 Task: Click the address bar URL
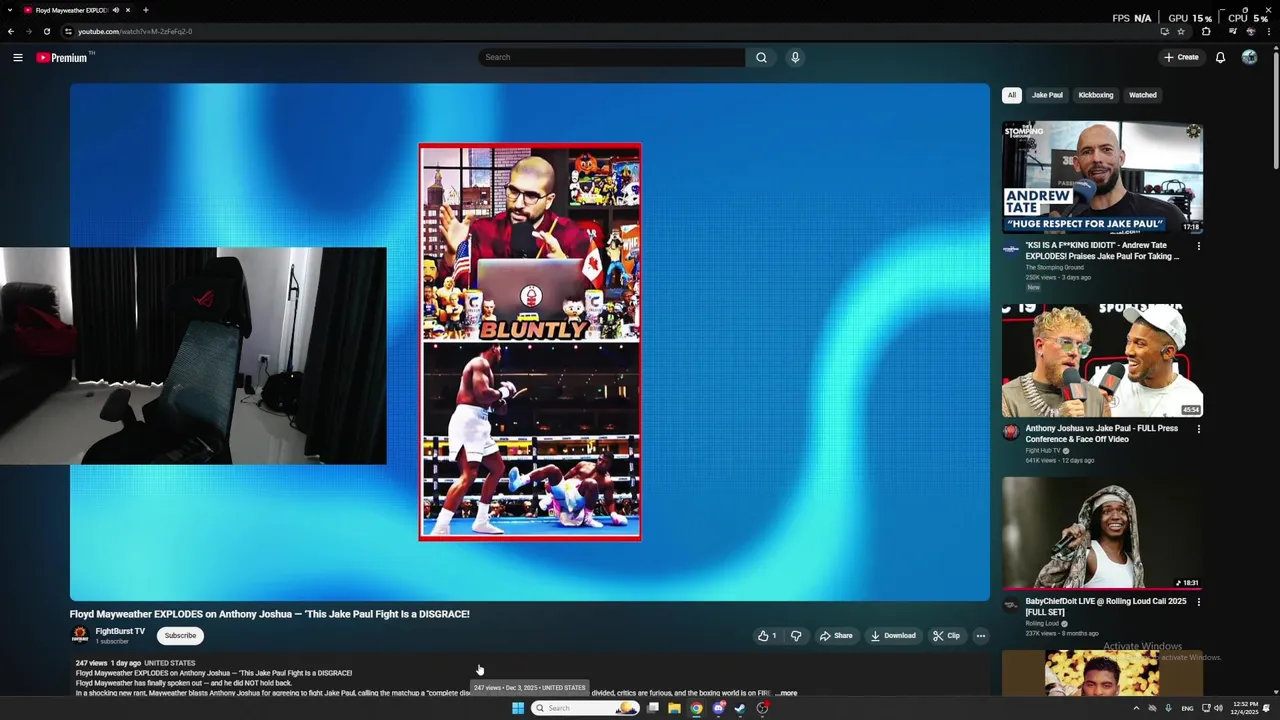135,31
